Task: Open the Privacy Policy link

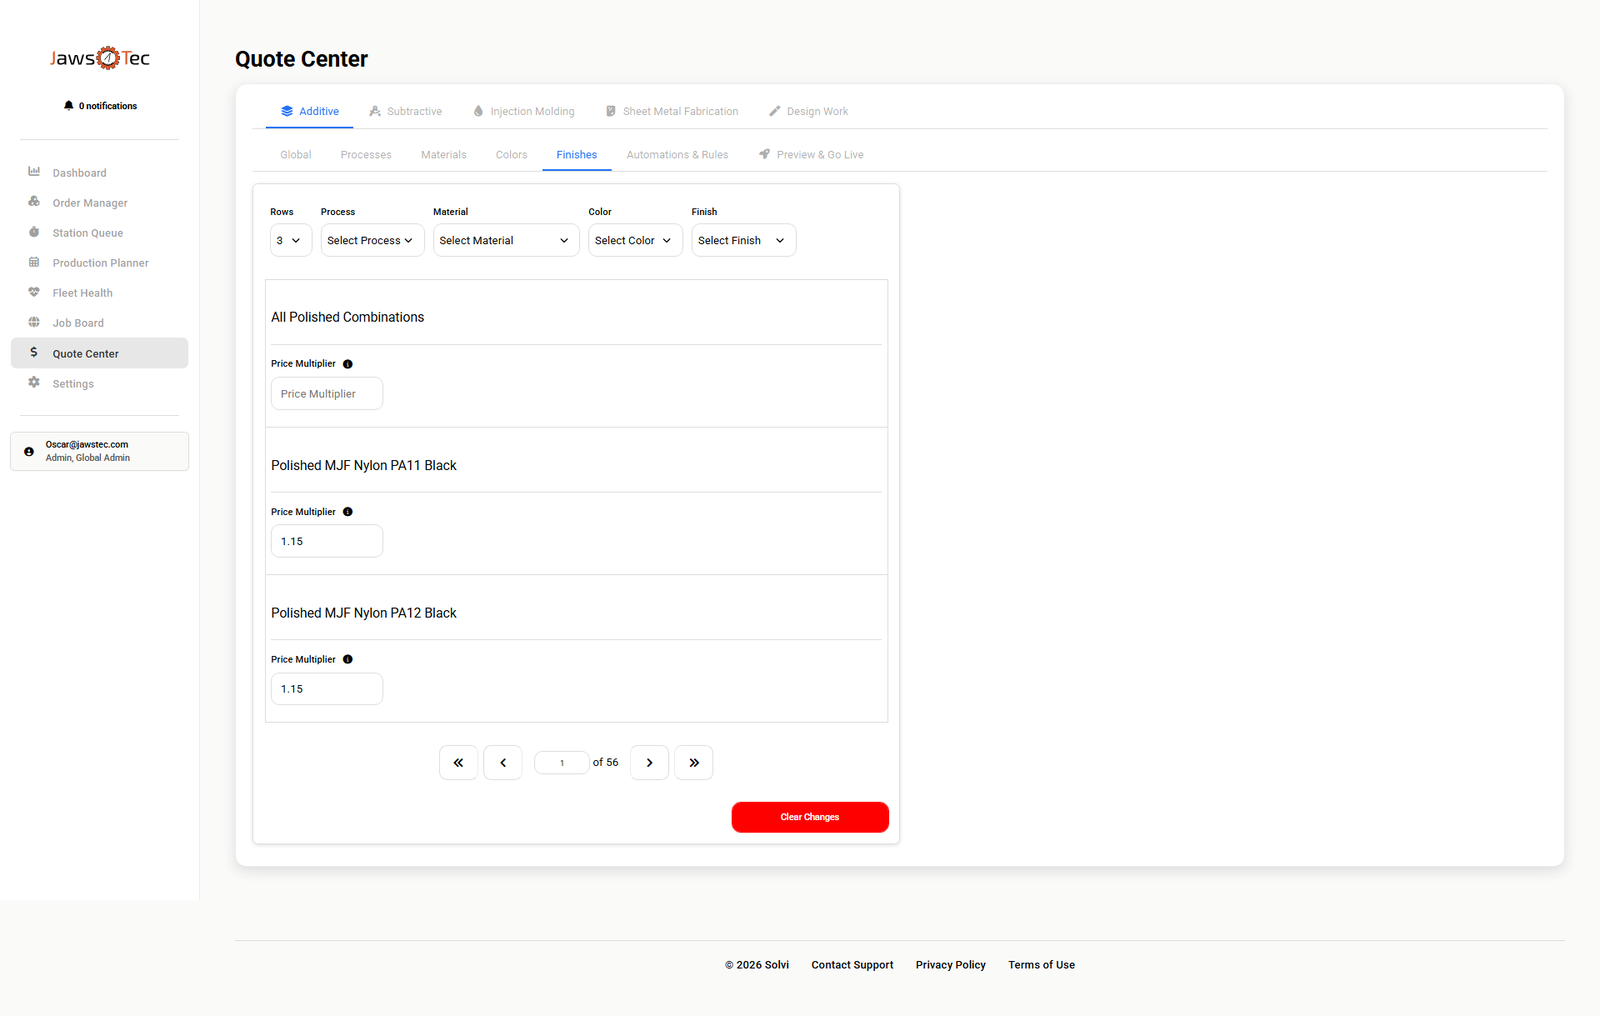Action: pos(951,965)
